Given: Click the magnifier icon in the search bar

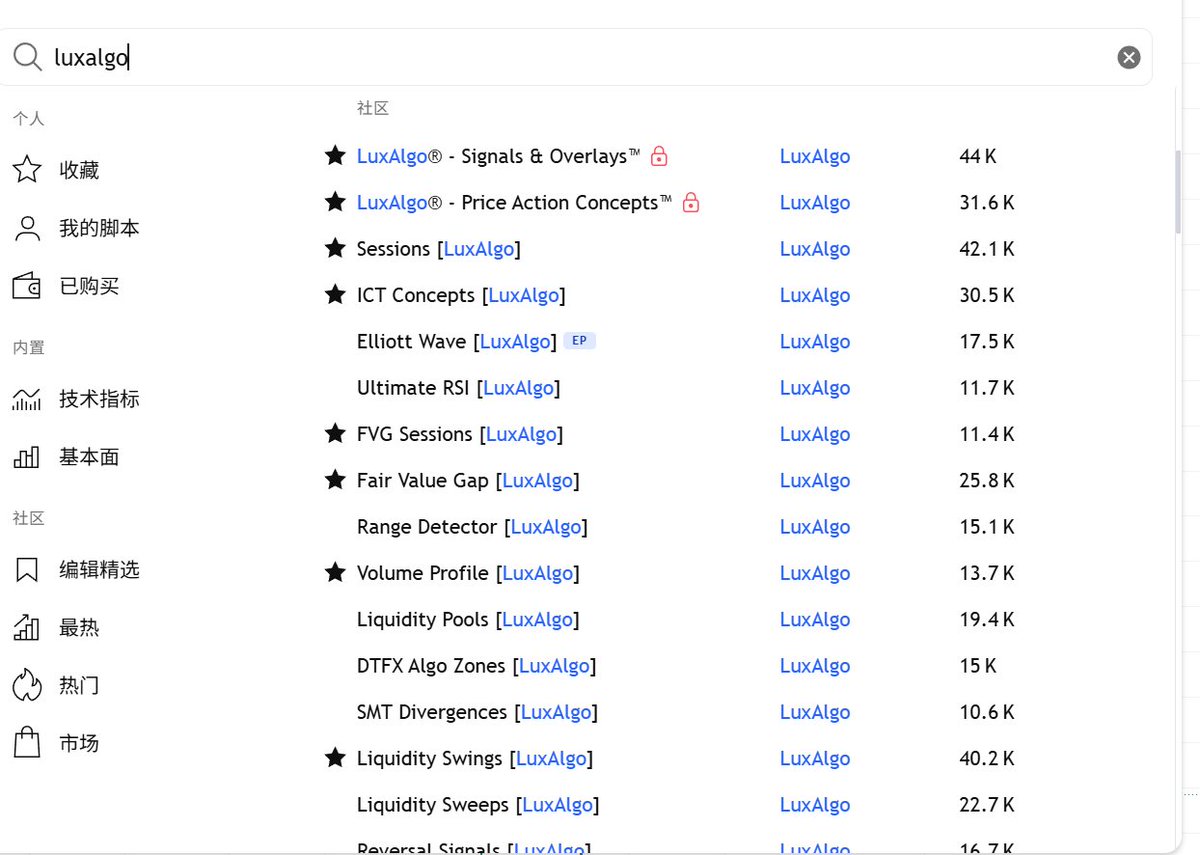Looking at the screenshot, I should (x=27, y=57).
